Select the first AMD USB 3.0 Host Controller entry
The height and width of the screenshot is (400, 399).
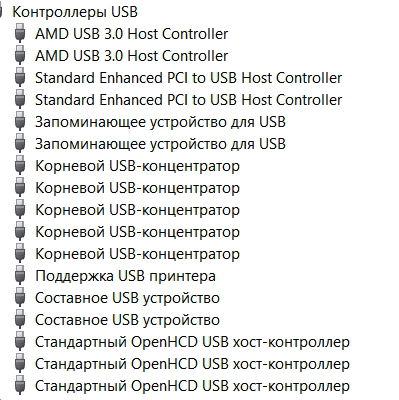pos(132,34)
